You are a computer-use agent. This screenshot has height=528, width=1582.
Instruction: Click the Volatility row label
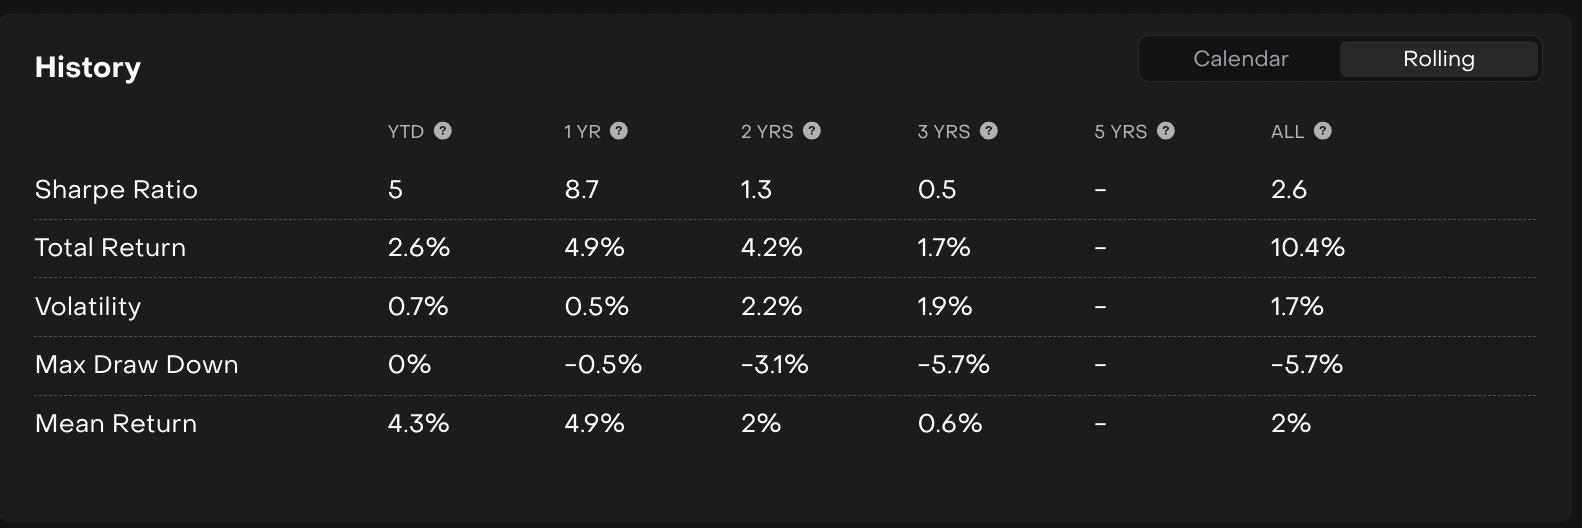[x=88, y=307]
